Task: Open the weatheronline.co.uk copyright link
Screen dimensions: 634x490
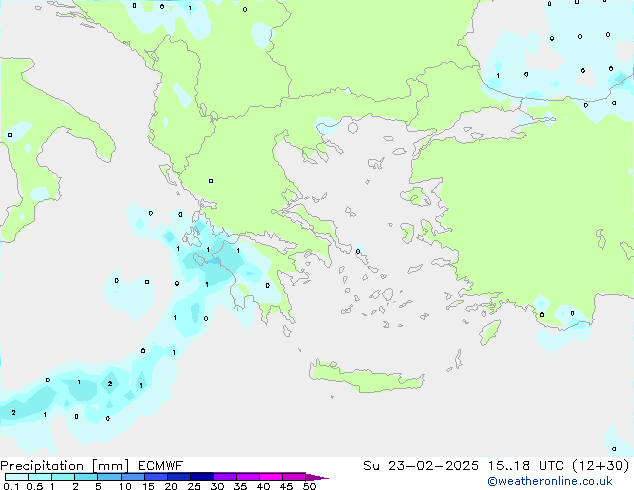Action: coord(550,481)
